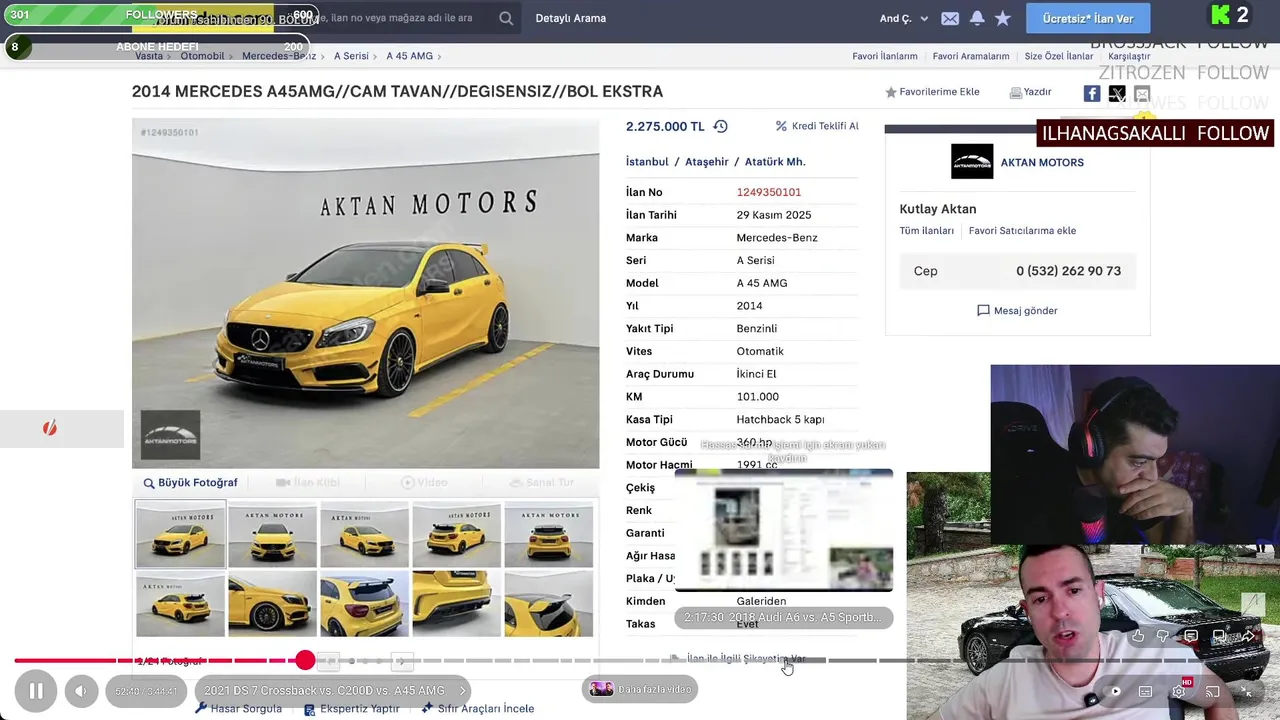
Task: Expand the video chapter title chevron
Action: [462, 690]
